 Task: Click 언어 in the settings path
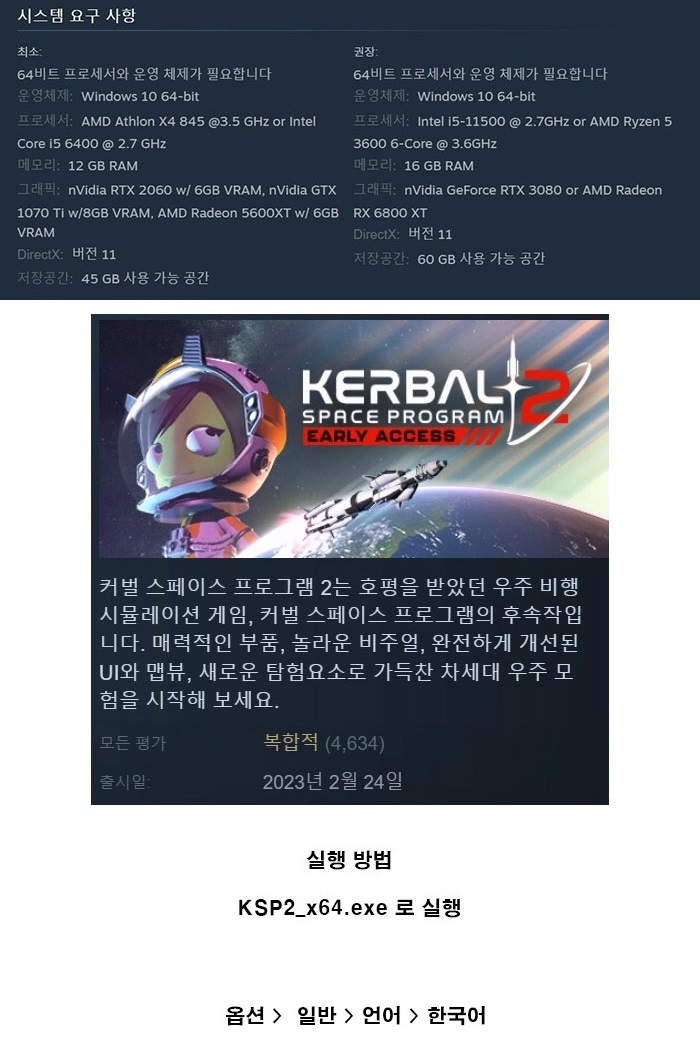point(382,1015)
